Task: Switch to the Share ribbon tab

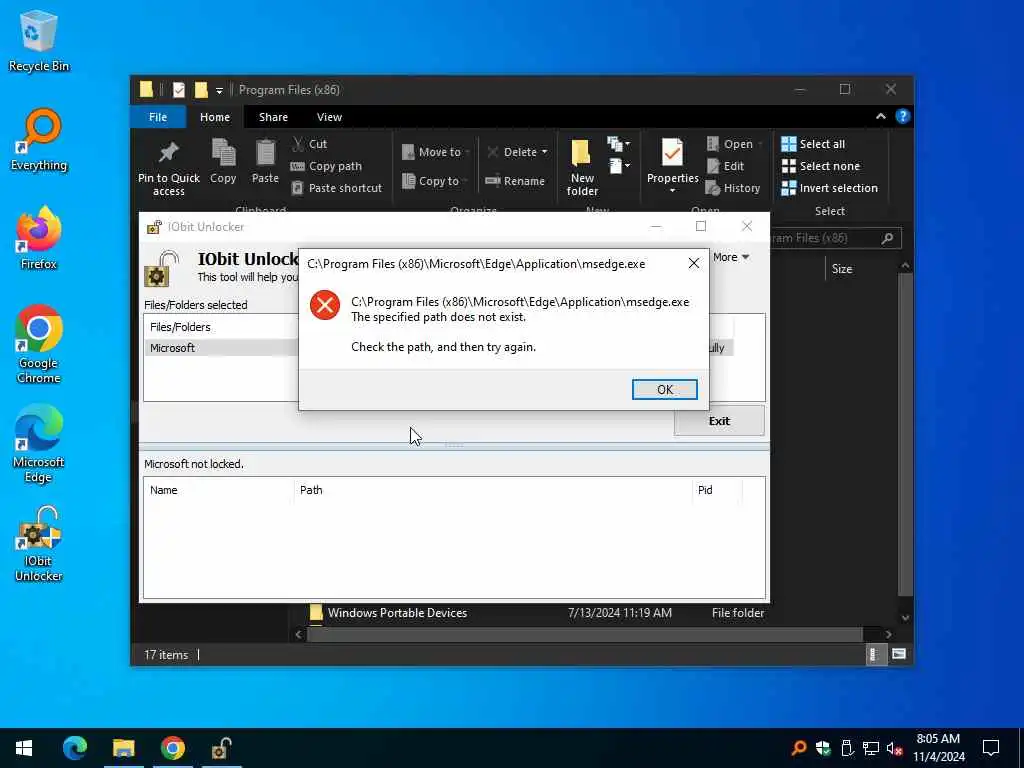Action: click(x=273, y=117)
